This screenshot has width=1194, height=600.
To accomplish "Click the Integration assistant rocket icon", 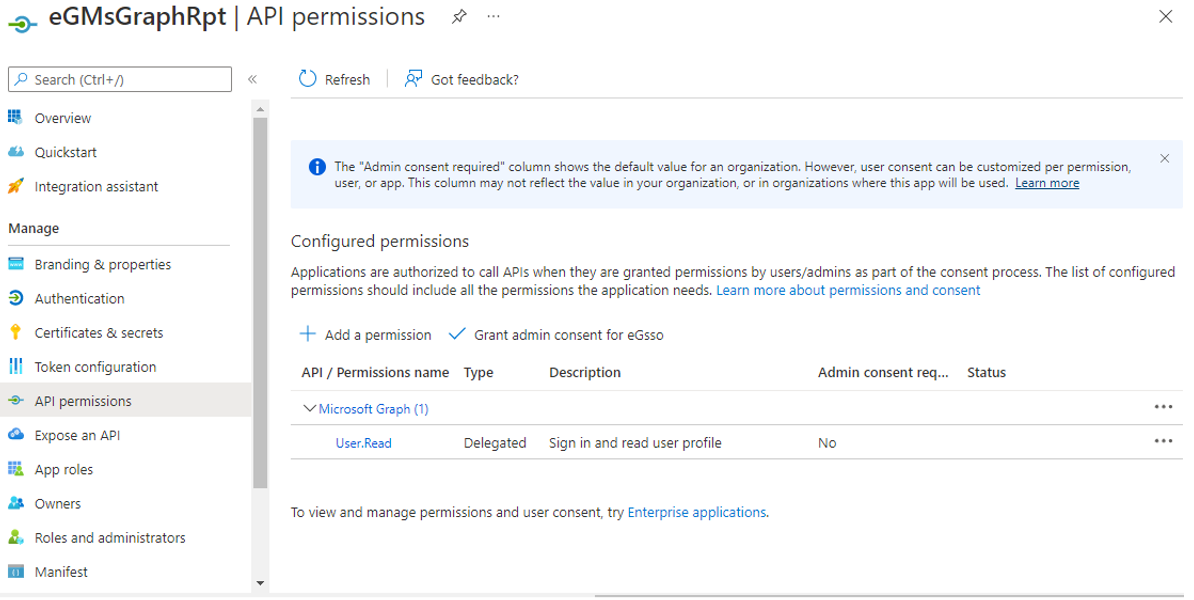I will (15, 186).
